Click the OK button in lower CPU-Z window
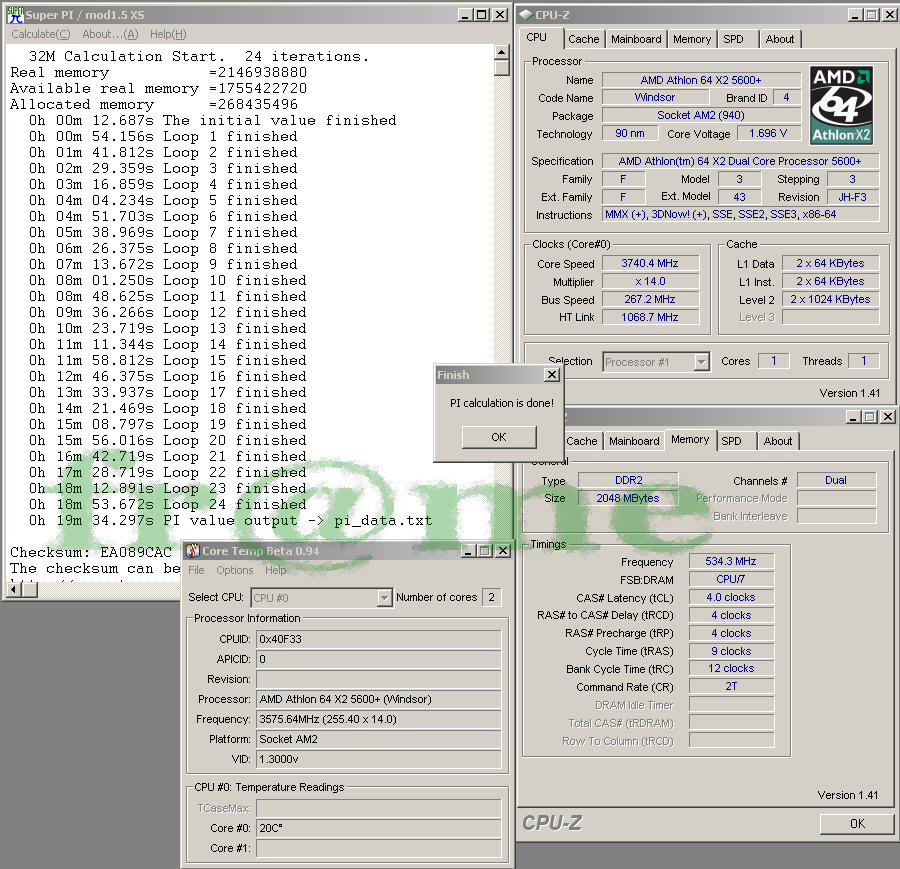 (x=857, y=824)
